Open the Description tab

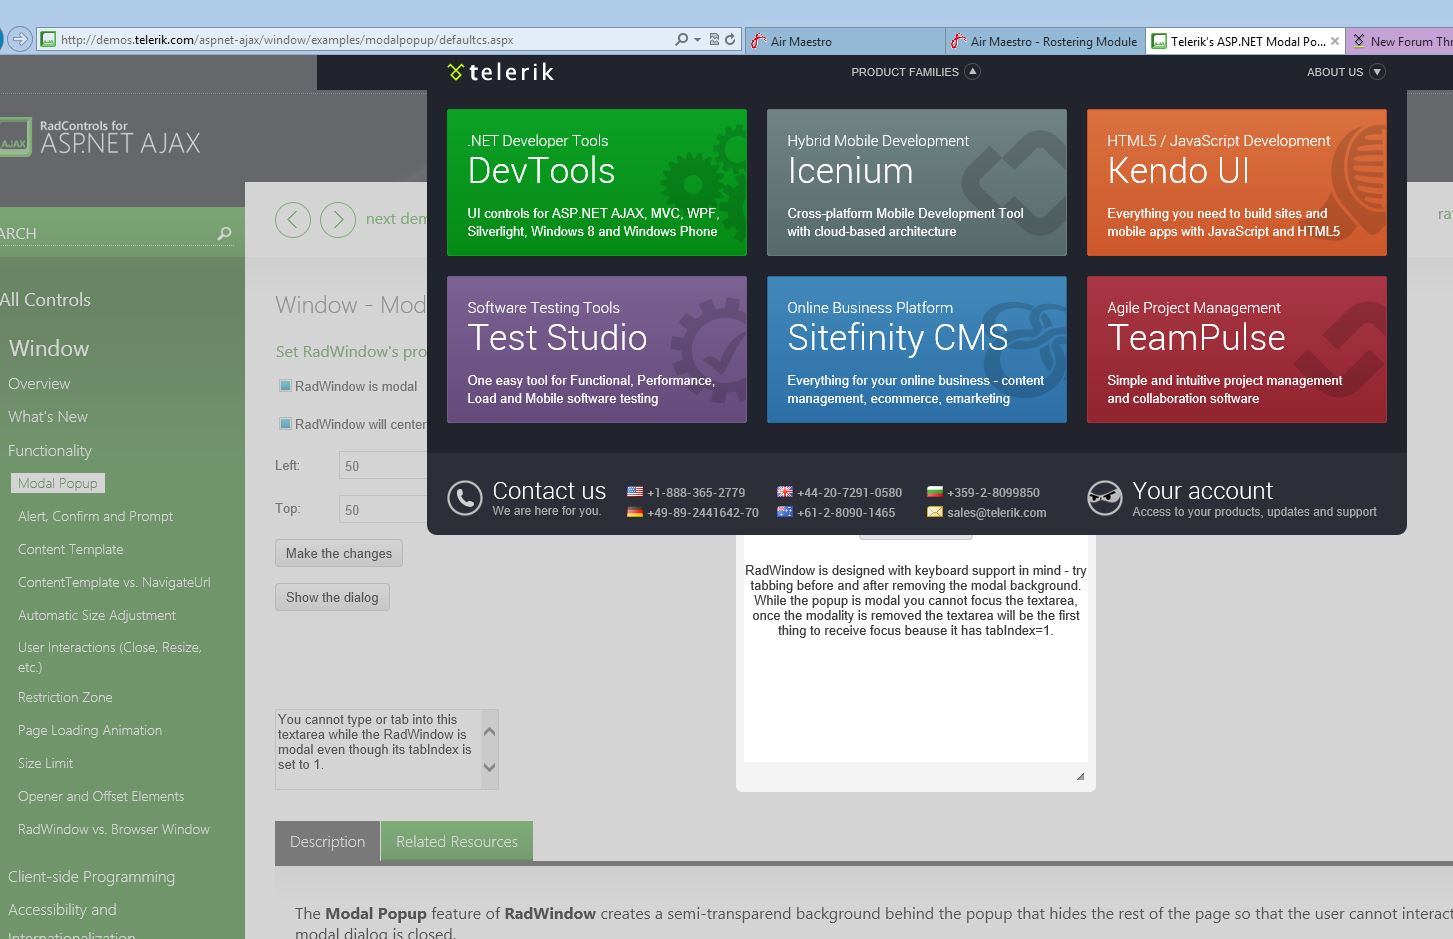click(327, 842)
